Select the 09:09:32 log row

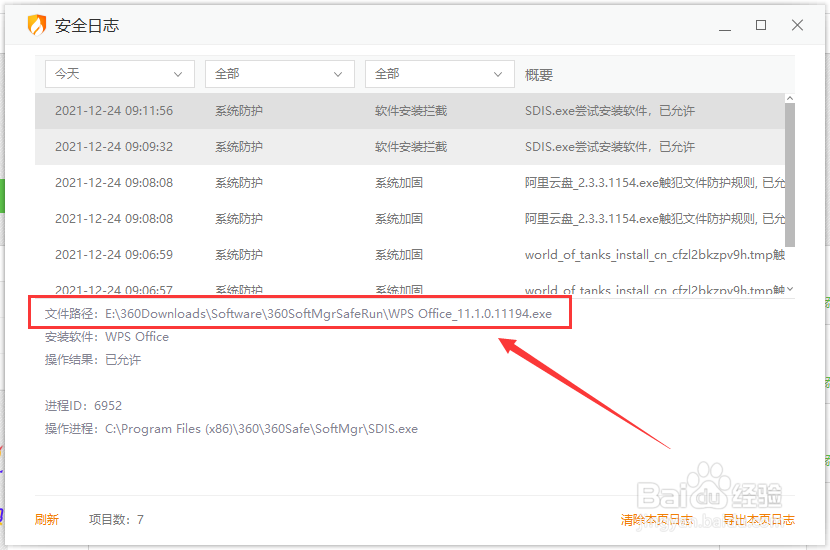tap(410, 147)
